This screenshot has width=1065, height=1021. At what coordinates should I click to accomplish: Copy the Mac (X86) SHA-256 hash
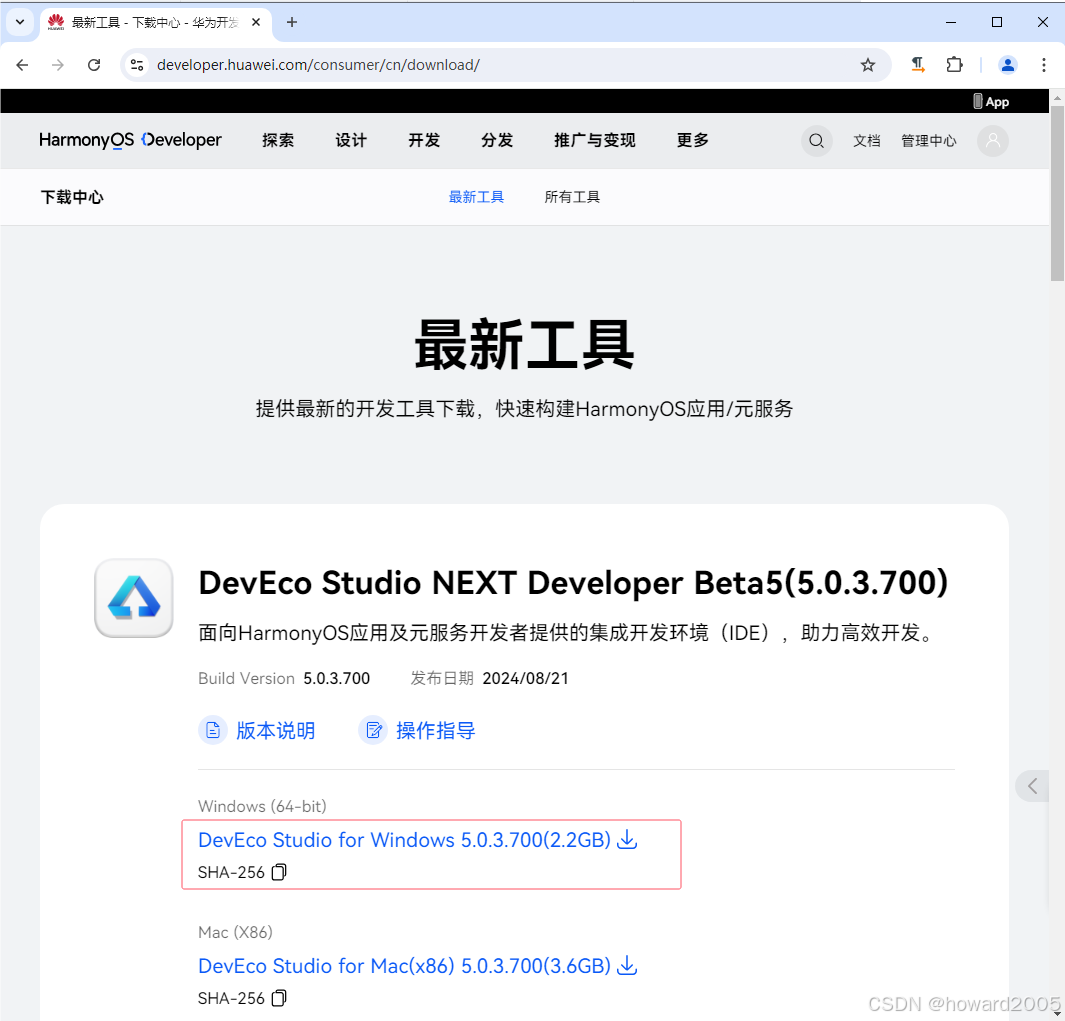(x=278, y=998)
